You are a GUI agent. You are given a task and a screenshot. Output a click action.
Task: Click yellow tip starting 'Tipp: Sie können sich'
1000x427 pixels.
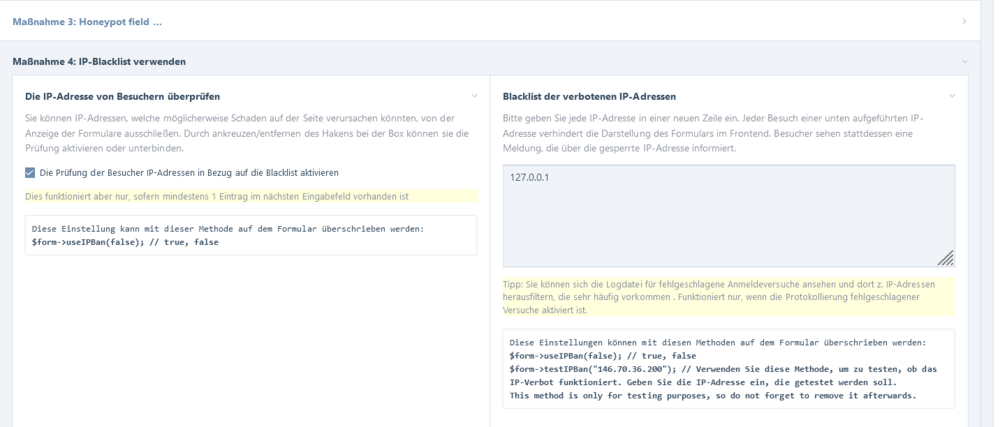coord(729,297)
